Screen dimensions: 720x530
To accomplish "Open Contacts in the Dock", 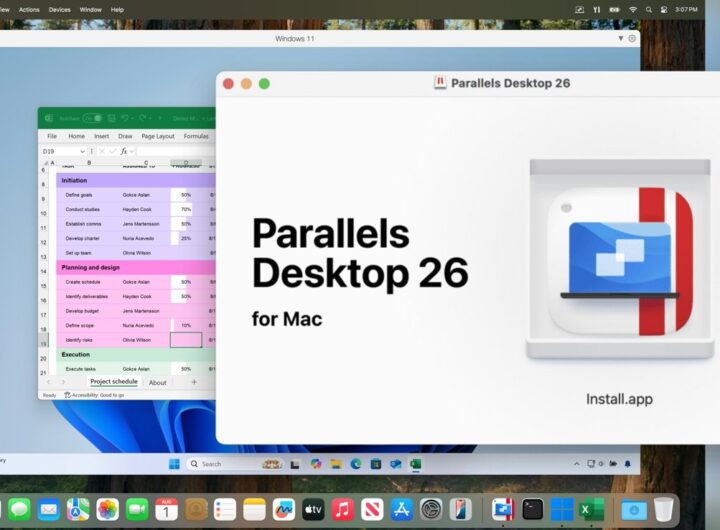I will pyautogui.click(x=196, y=509).
